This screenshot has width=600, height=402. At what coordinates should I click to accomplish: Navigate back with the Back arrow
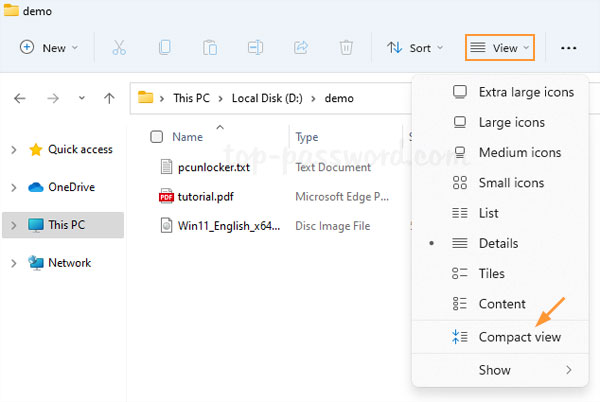pos(20,98)
